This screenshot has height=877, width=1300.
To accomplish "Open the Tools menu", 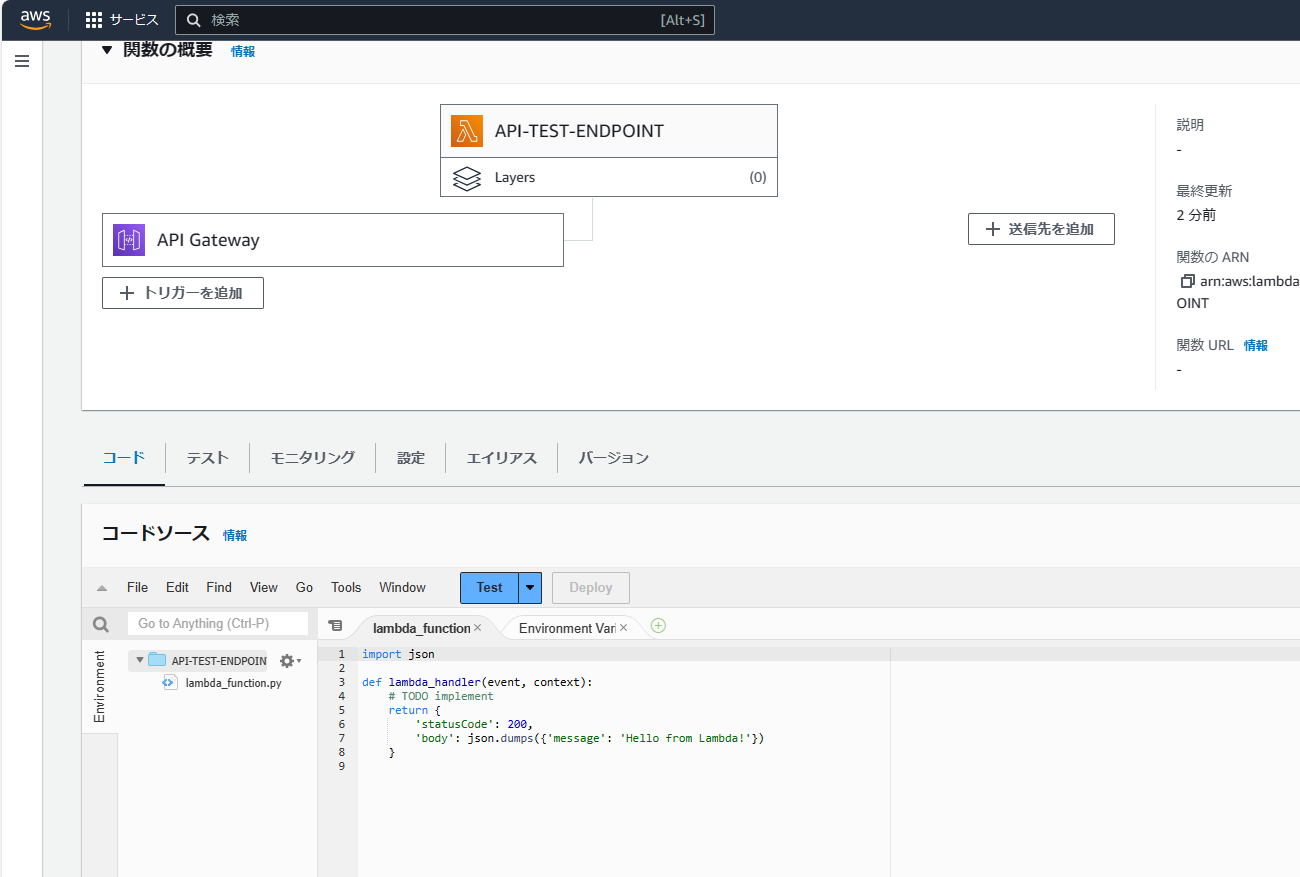I will [x=346, y=587].
